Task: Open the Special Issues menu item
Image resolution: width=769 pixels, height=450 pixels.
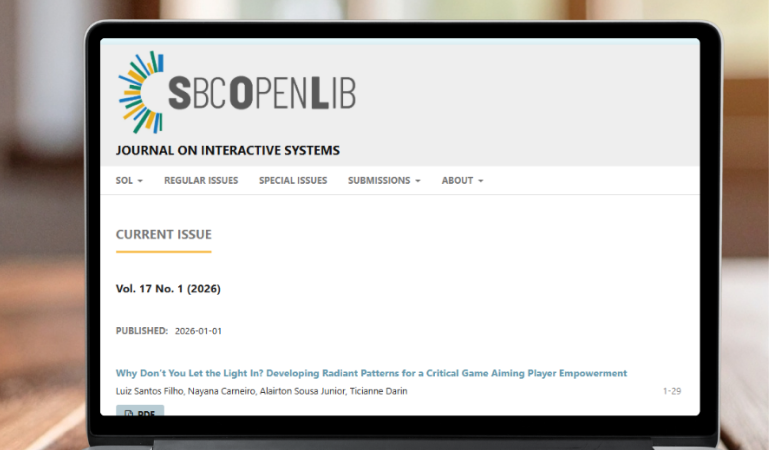Action: tap(293, 181)
